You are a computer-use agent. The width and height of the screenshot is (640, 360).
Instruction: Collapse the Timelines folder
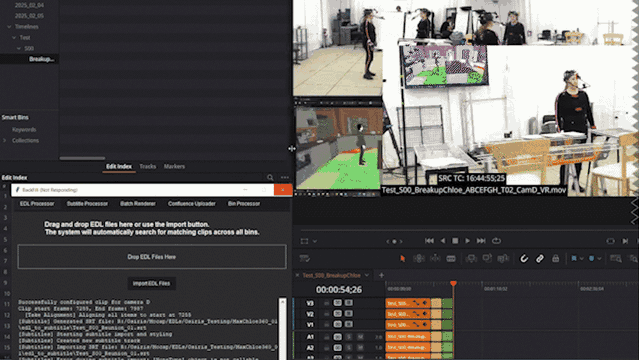[x=9, y=27]
